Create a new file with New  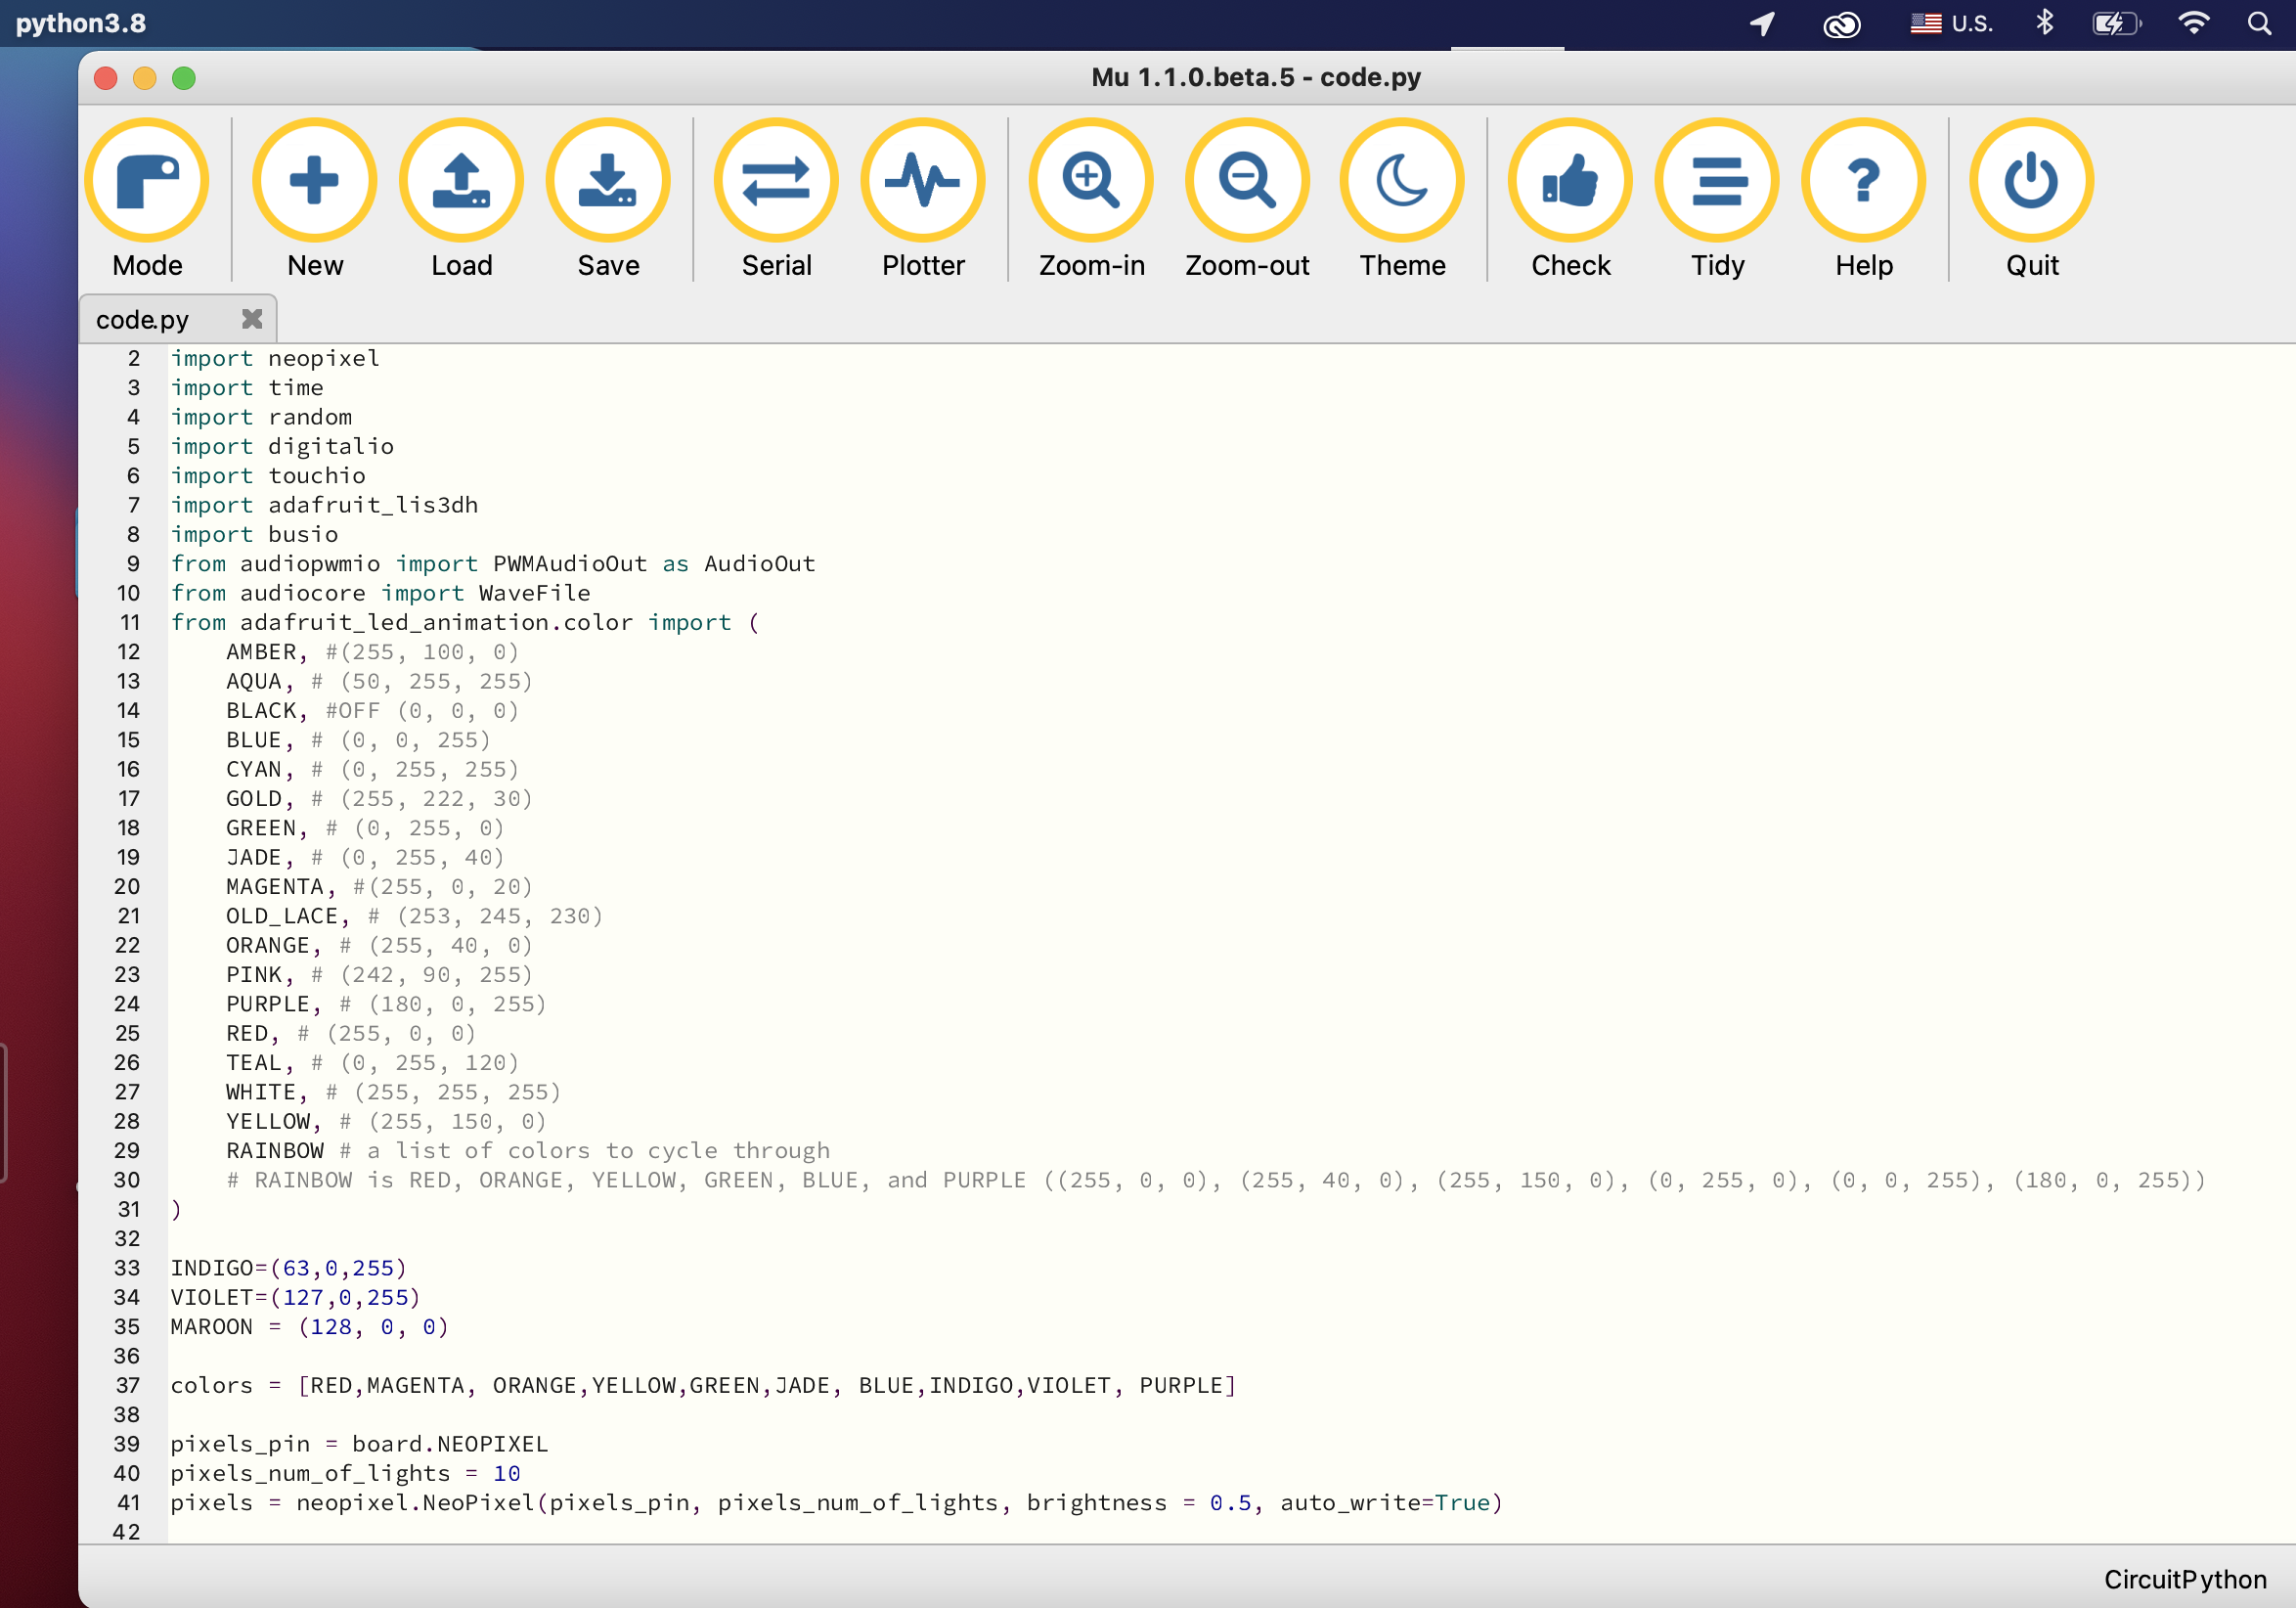[x=314, y=199]
